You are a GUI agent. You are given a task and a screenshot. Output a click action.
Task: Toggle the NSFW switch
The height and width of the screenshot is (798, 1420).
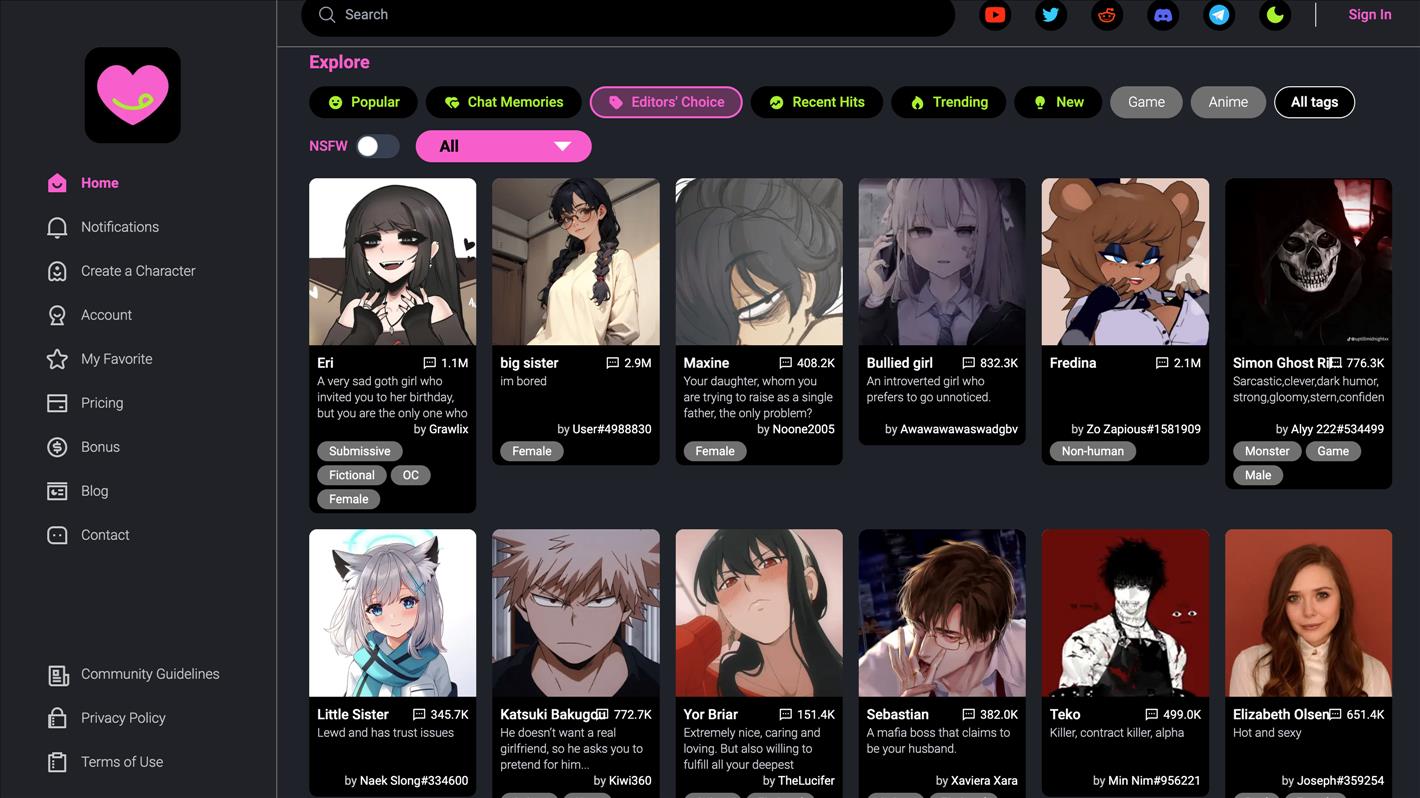[378, 146]
